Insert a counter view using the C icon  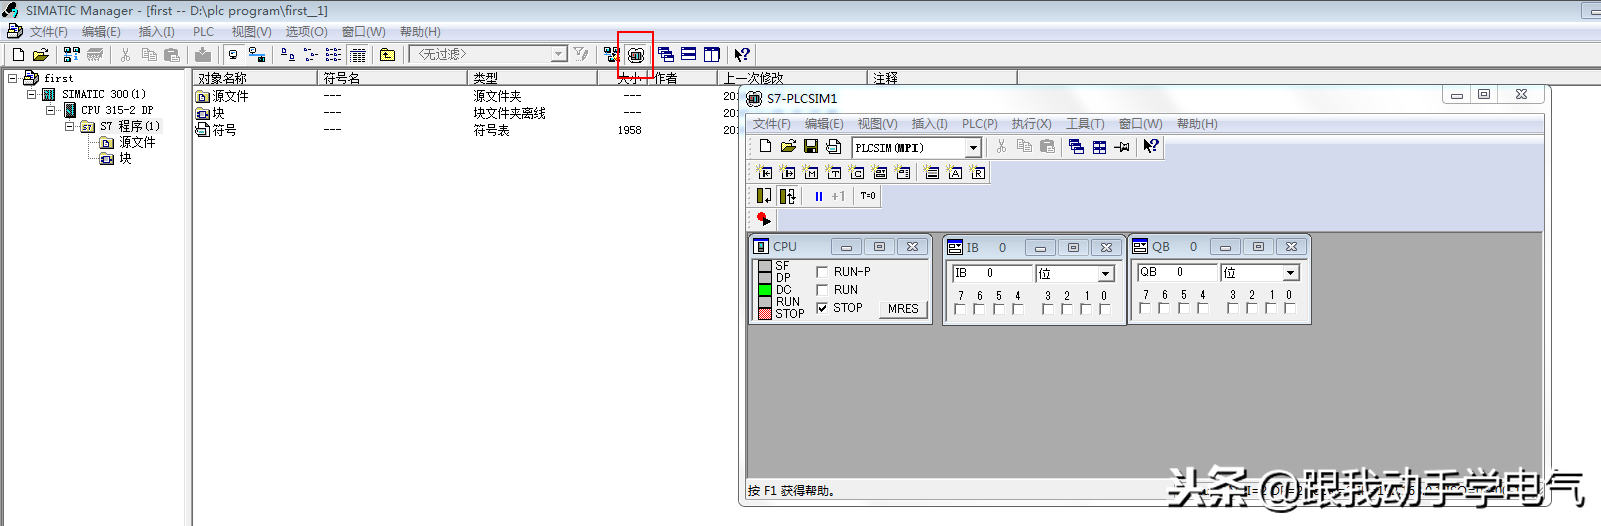(857, 173)
